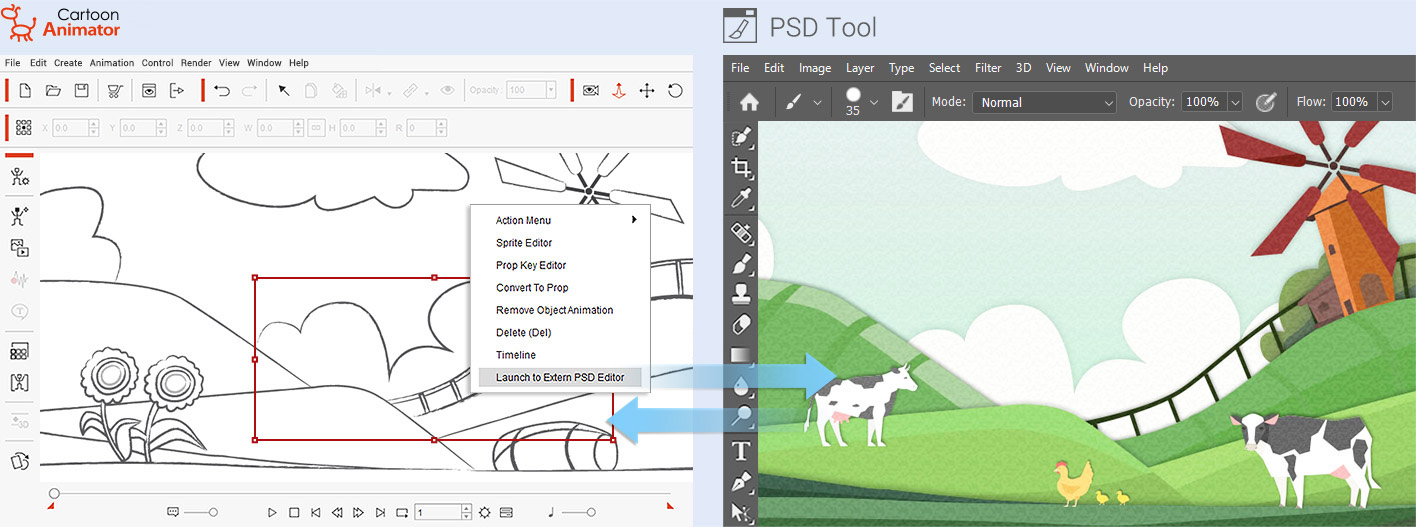Click the Undo arrow in Cartoon Animator
Image resolution: width=1416 pixels, height=527 pixels.
tap(222, 91)
